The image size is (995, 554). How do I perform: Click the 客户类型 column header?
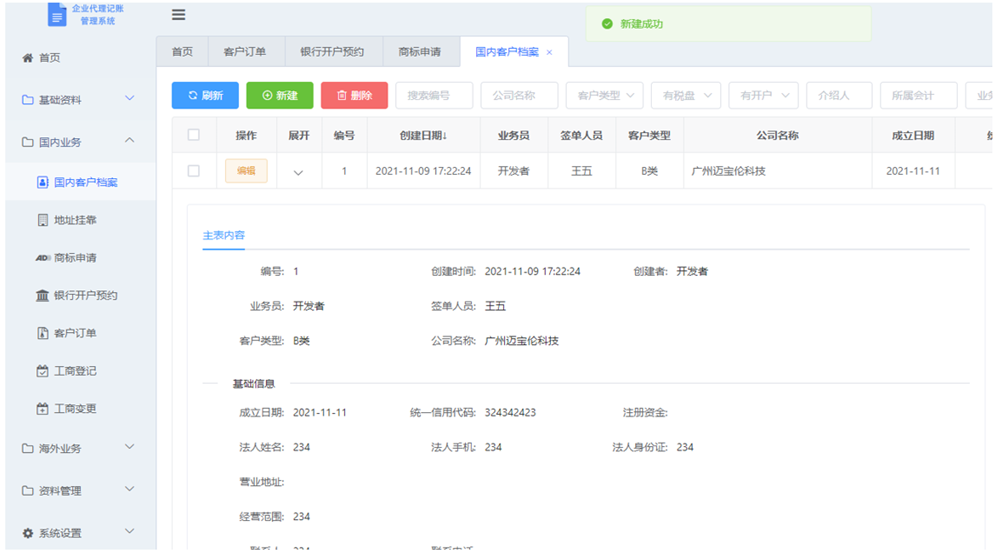[649, 135]
